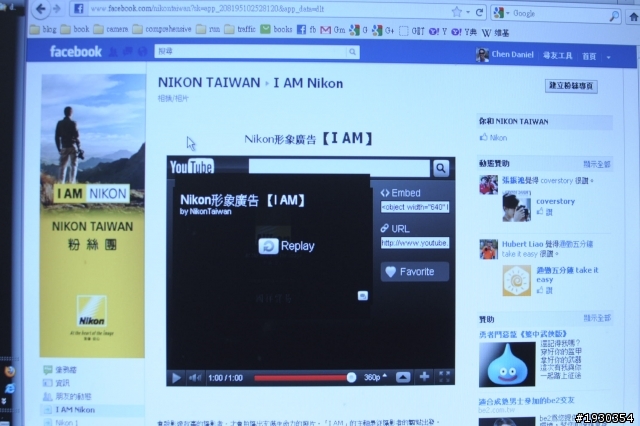Click the I AM NIKON cover image
640x426 pixels.
point(93,215)
